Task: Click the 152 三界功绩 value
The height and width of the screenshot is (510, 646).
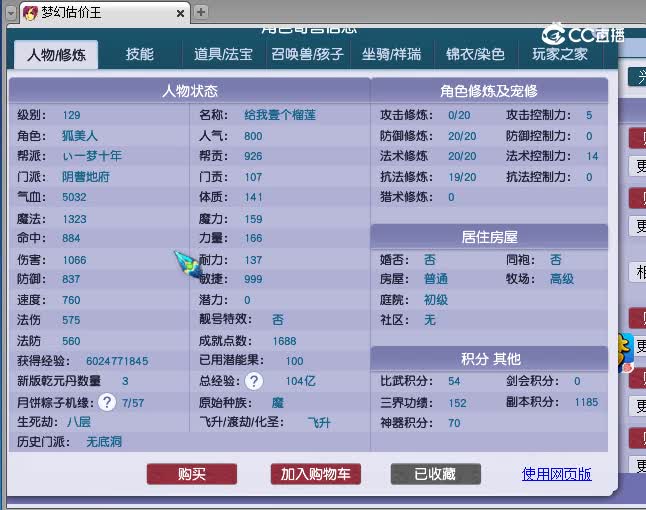Action: click(457, 403)
